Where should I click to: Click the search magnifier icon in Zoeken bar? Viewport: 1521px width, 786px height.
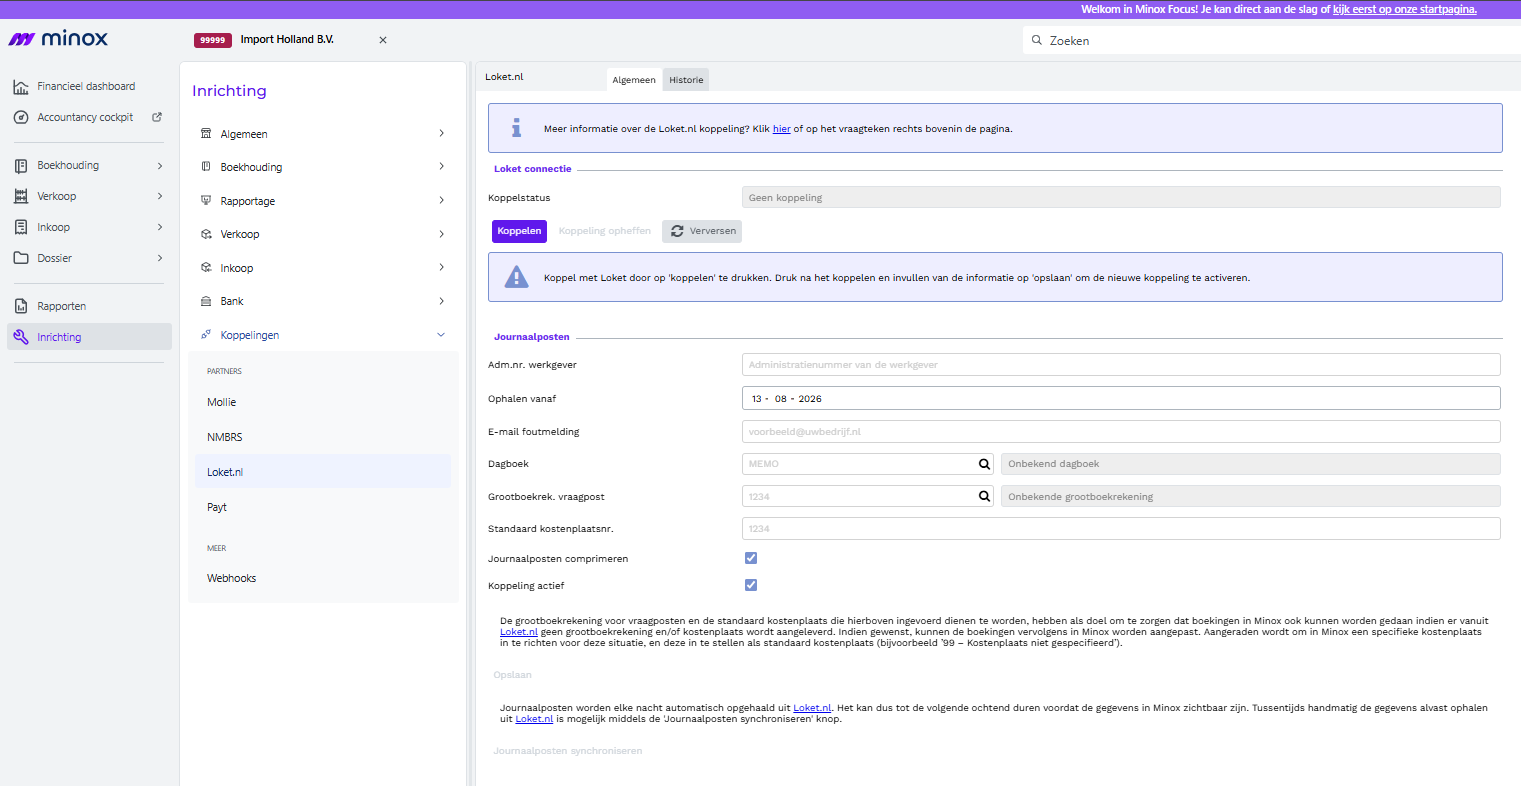tap(1037, 41)
